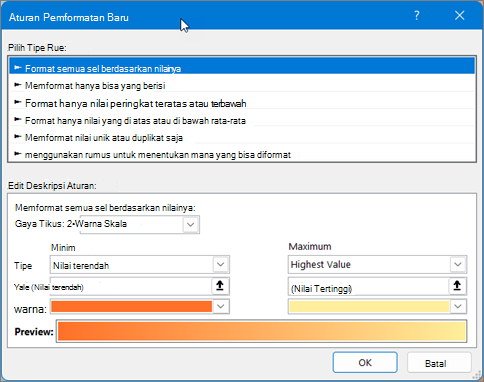Viewport: 484px width, 382px height.
Task: Click the maximum value range selector arrow icon
Action: tap(457, 286)
